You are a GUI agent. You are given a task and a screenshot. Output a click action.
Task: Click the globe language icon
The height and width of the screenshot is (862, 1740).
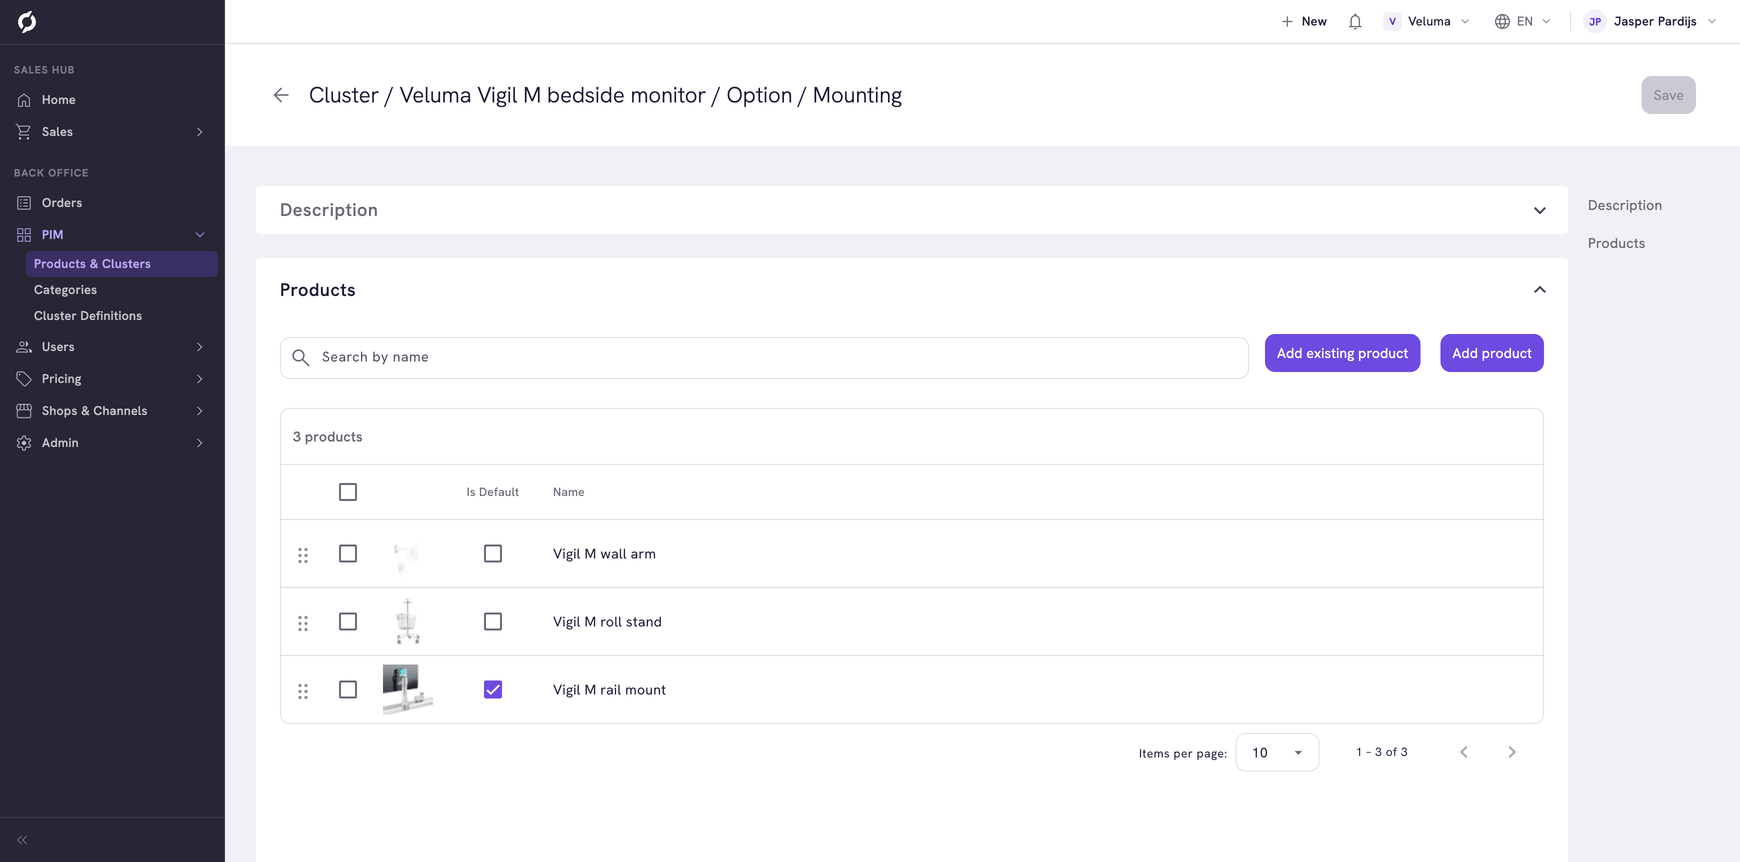tap(1502, 21)
